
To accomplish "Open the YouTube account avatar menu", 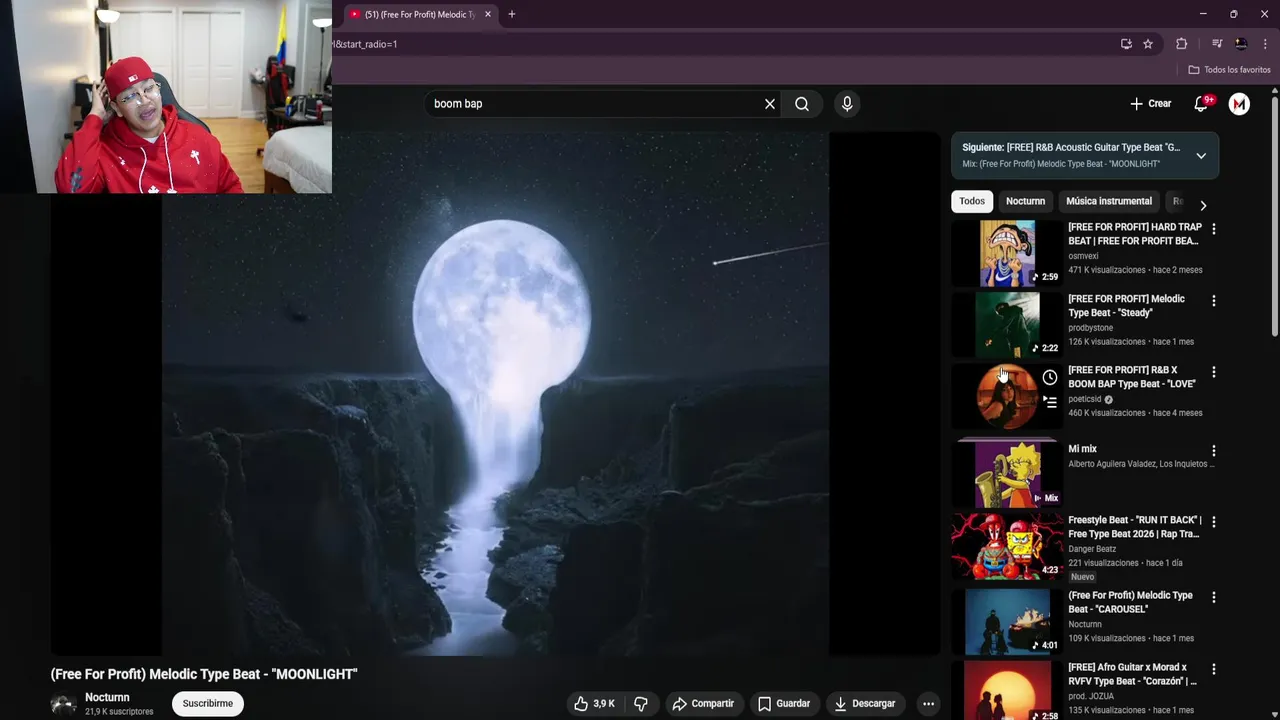I will click(x=1239, y=104).
